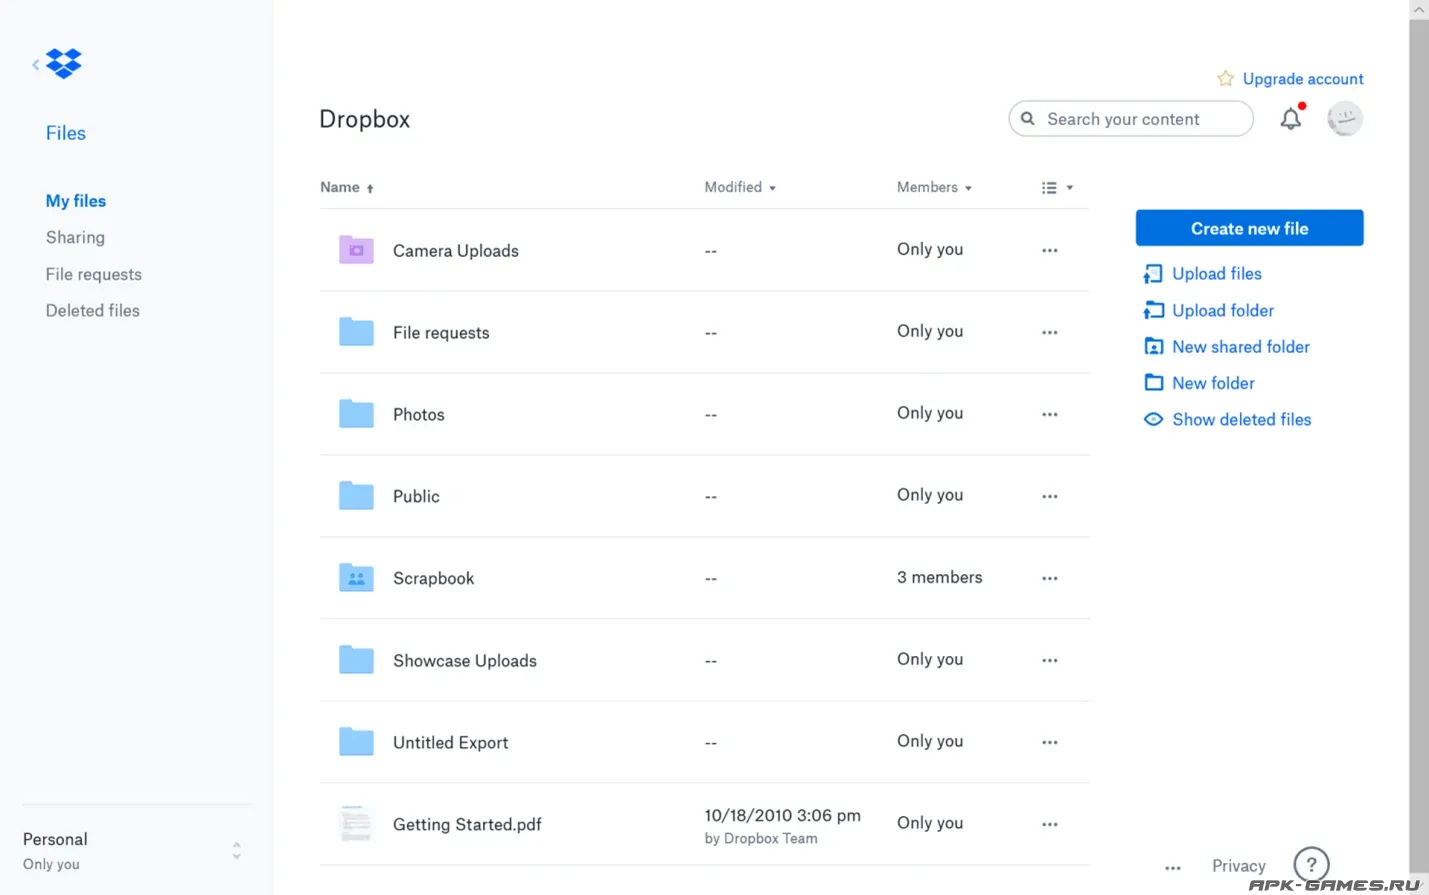Open the account avatar menu
This screenshot has width=1429, height=895.
pyautogui.click(x=1345, y=119)
